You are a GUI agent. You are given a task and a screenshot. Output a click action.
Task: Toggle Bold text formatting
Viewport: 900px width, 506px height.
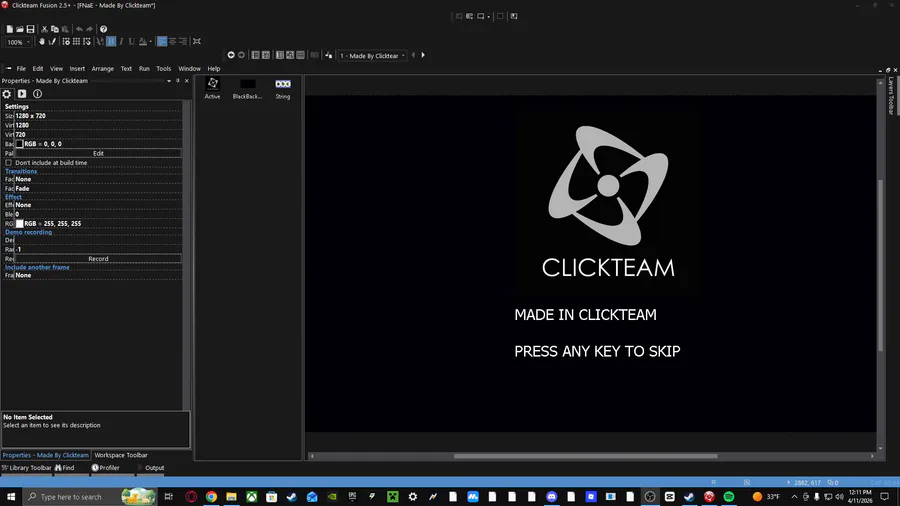pyautogui.click(x=111, y=41)
